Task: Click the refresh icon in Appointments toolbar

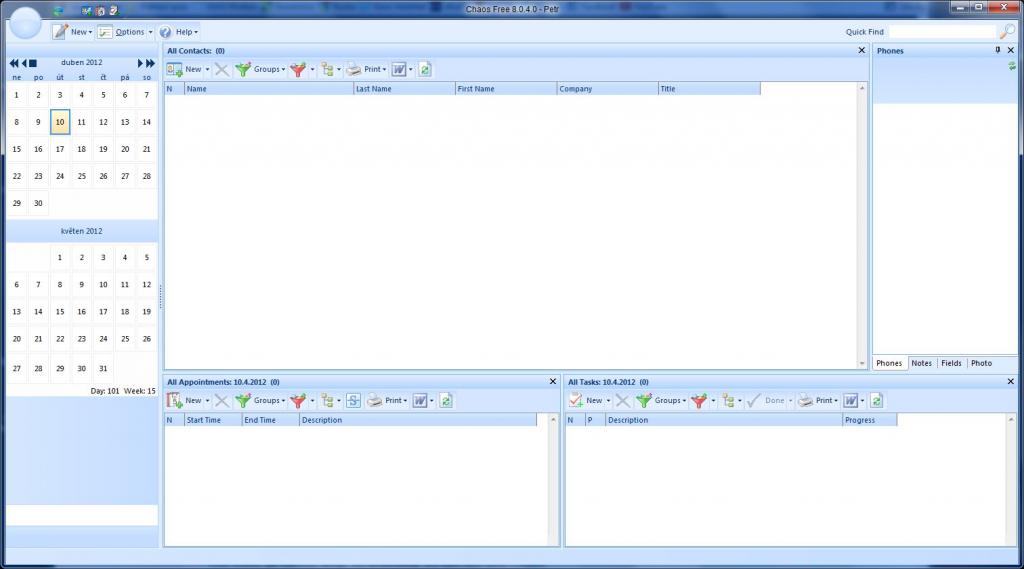Action: pyautogui.click(x=445, y=400)
